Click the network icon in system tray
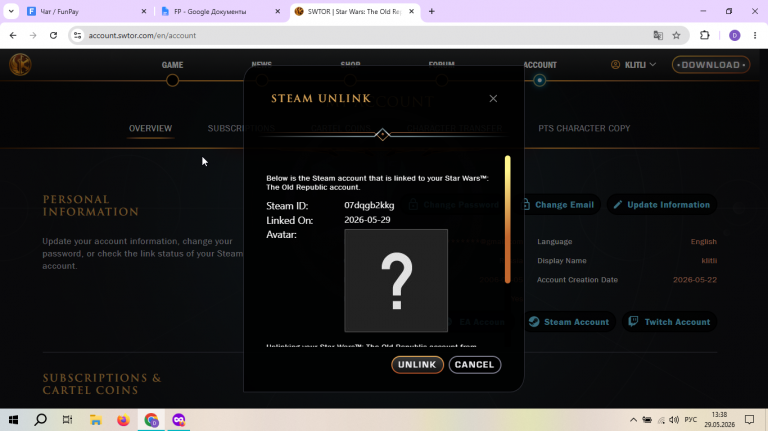 661,420
